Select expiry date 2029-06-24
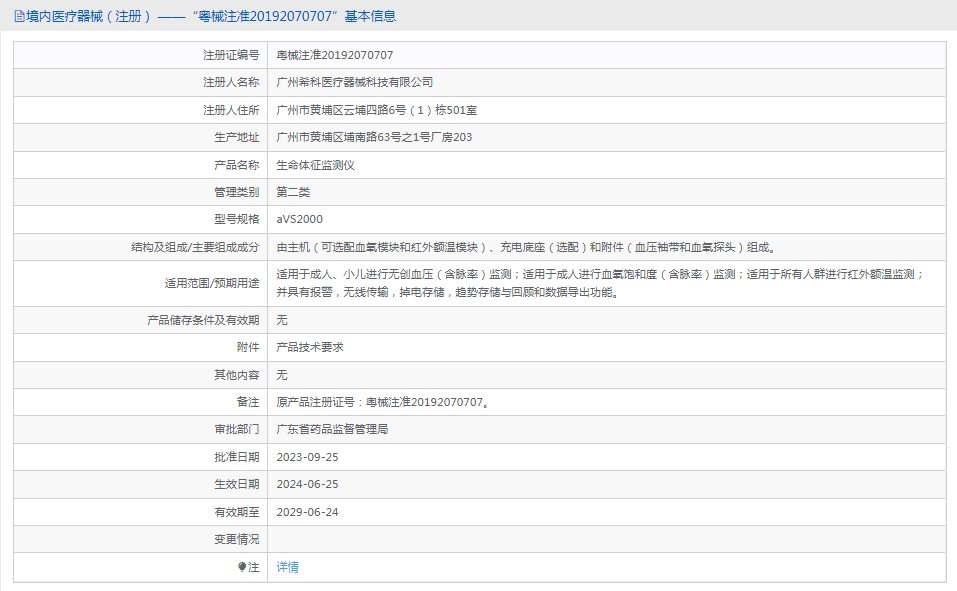 click(x=307, y=512)
